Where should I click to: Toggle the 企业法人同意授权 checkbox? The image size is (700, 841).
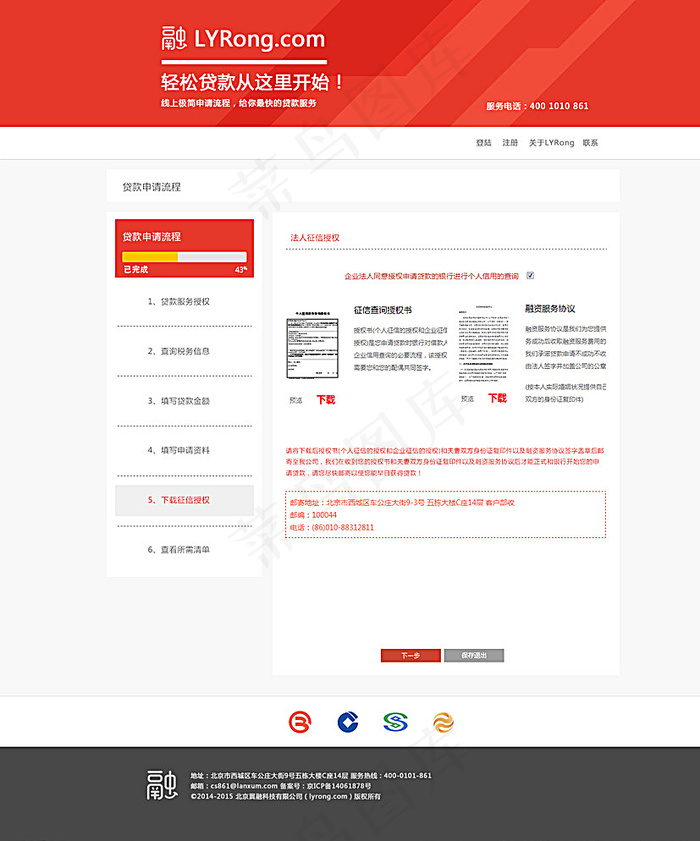tap(530, 275)
